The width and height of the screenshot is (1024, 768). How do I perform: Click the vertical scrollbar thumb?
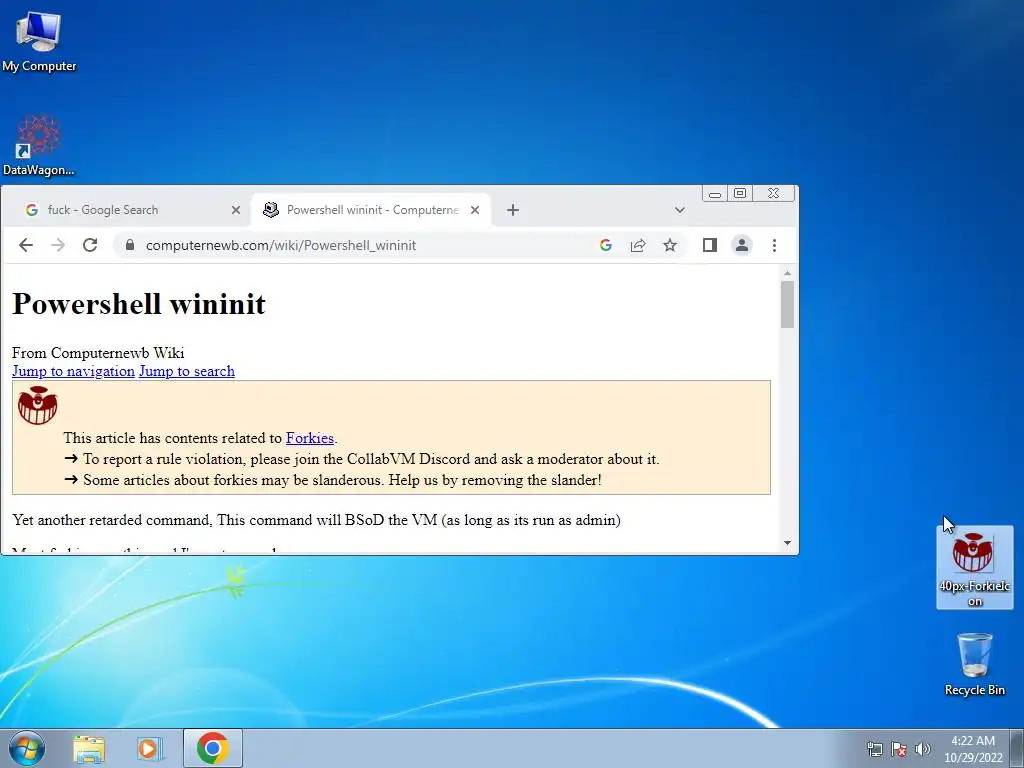787,304
